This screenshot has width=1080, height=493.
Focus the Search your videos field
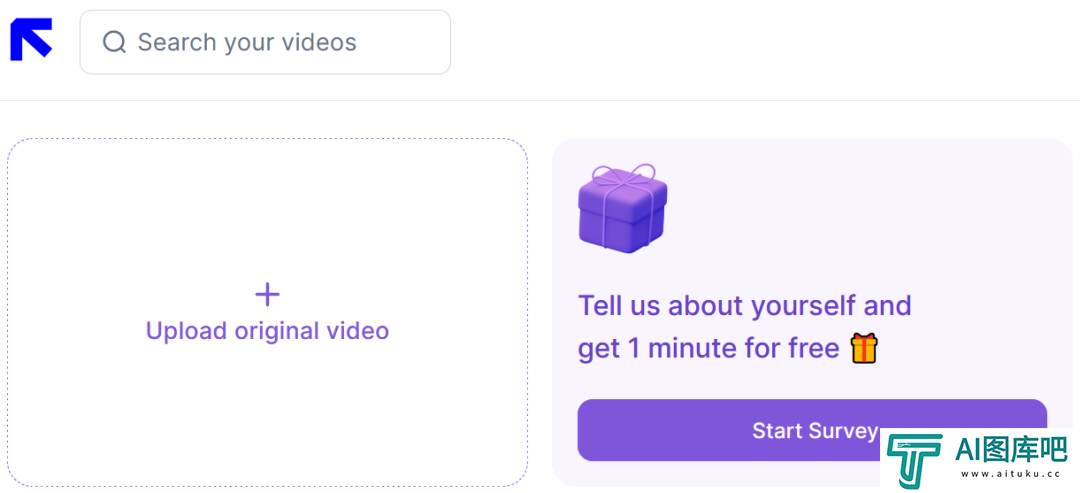(265, 42)
